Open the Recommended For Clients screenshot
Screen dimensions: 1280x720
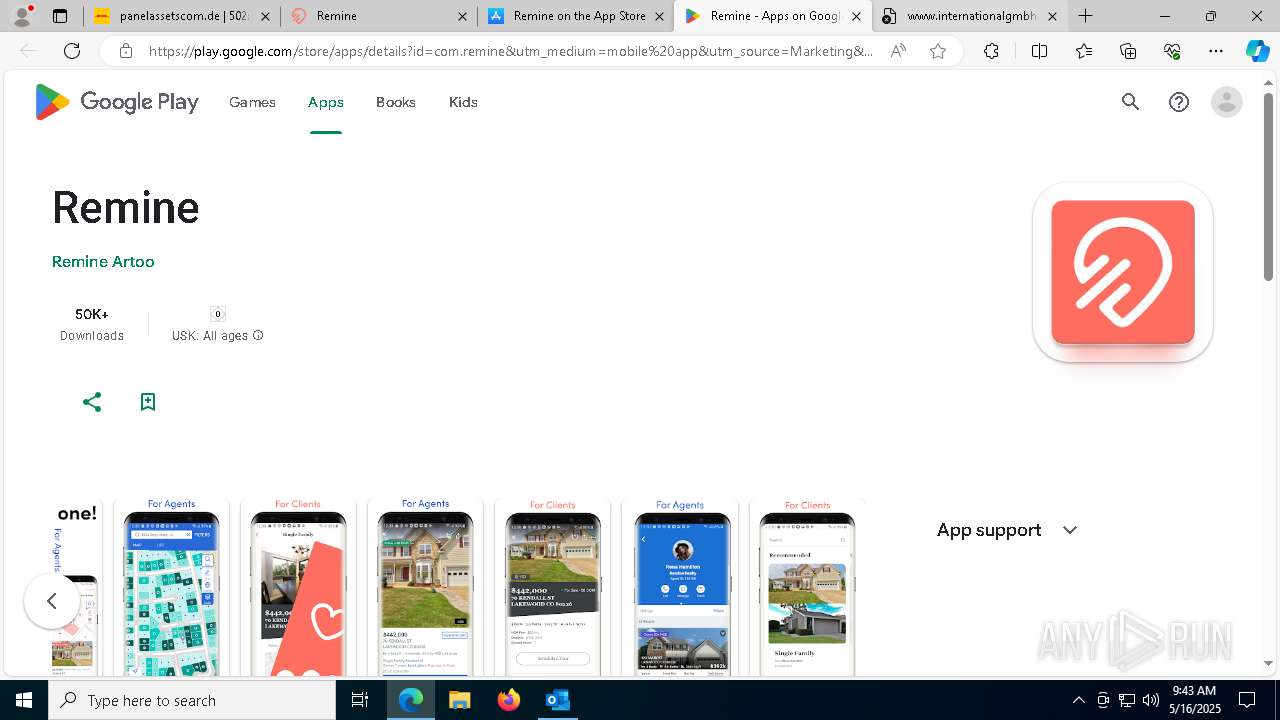pos(807,588)
